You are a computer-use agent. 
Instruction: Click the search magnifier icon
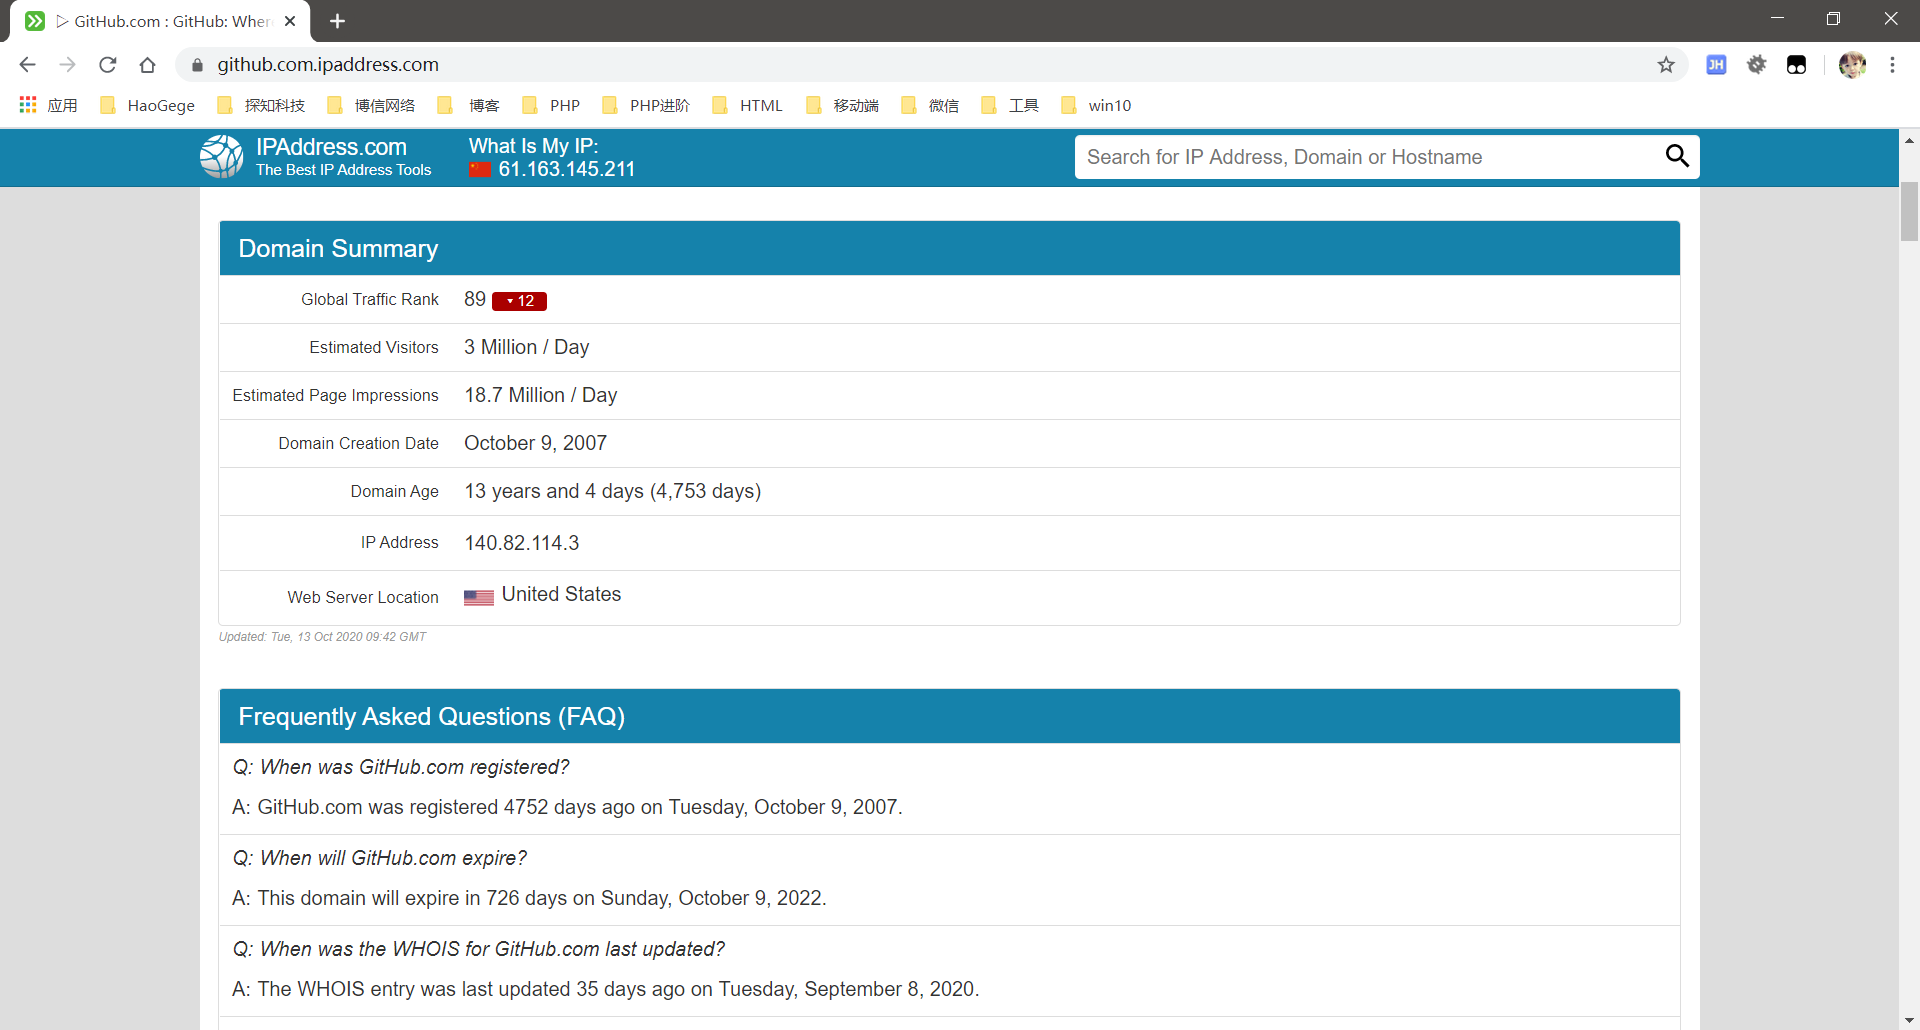coord(1676,156)
